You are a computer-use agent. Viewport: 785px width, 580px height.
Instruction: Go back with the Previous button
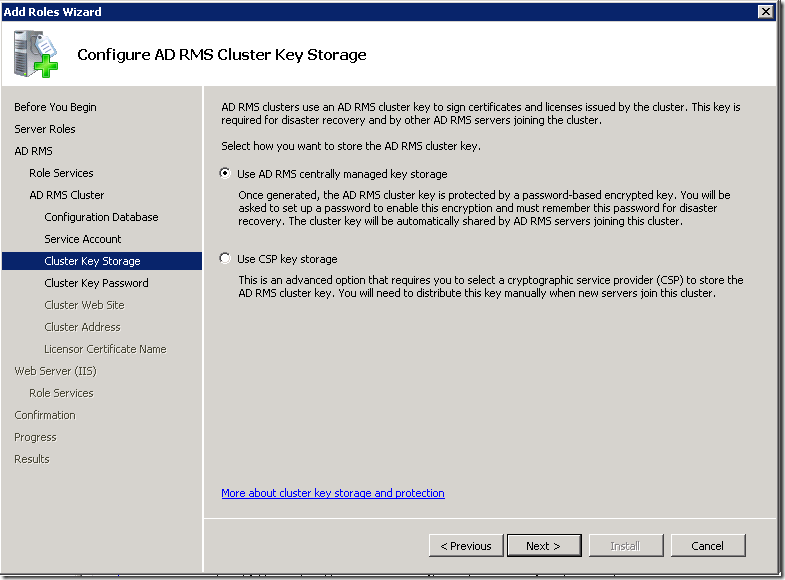466,545
